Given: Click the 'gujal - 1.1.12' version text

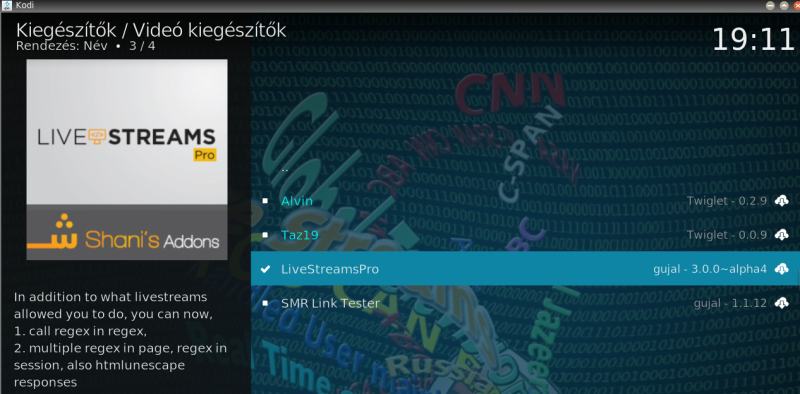Looking at the screenshot, I should [730, 303].
